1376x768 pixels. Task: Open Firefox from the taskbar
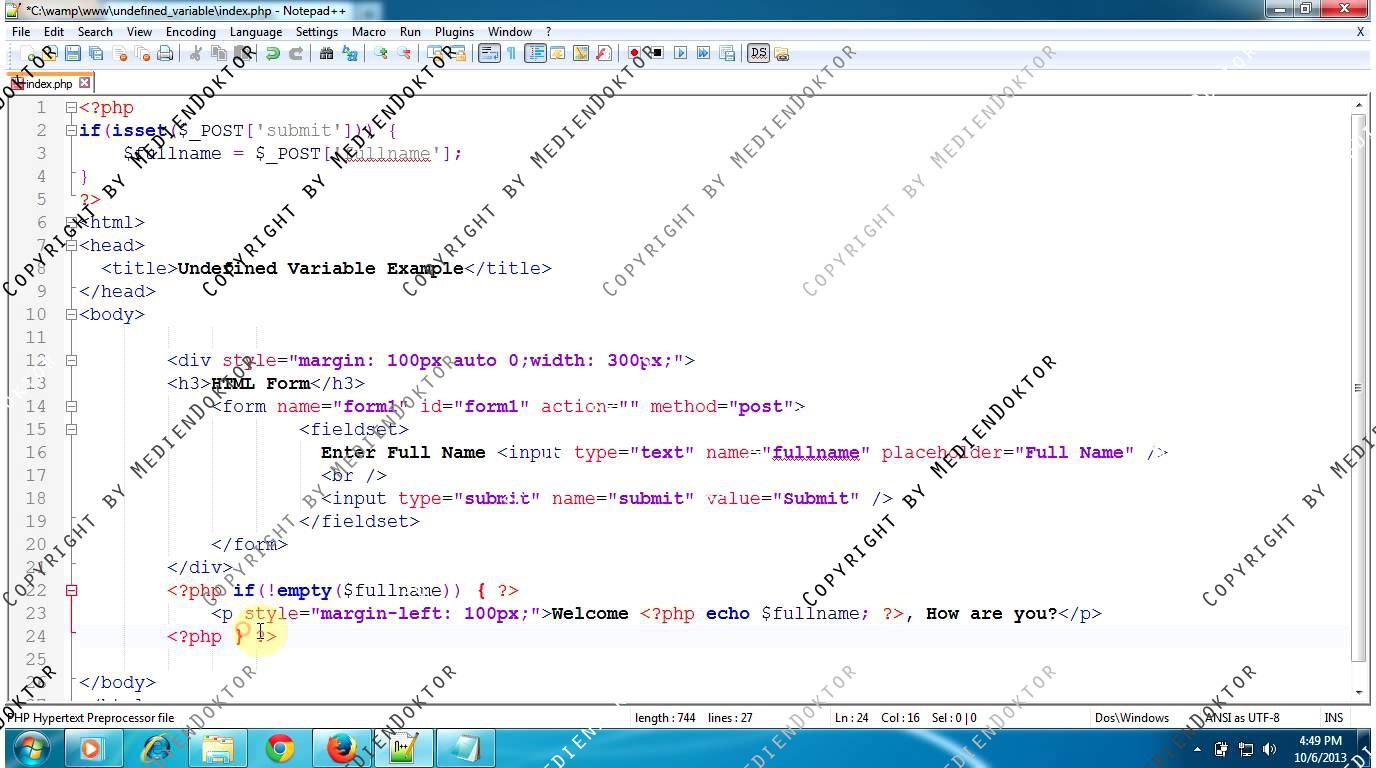(342, 748)
